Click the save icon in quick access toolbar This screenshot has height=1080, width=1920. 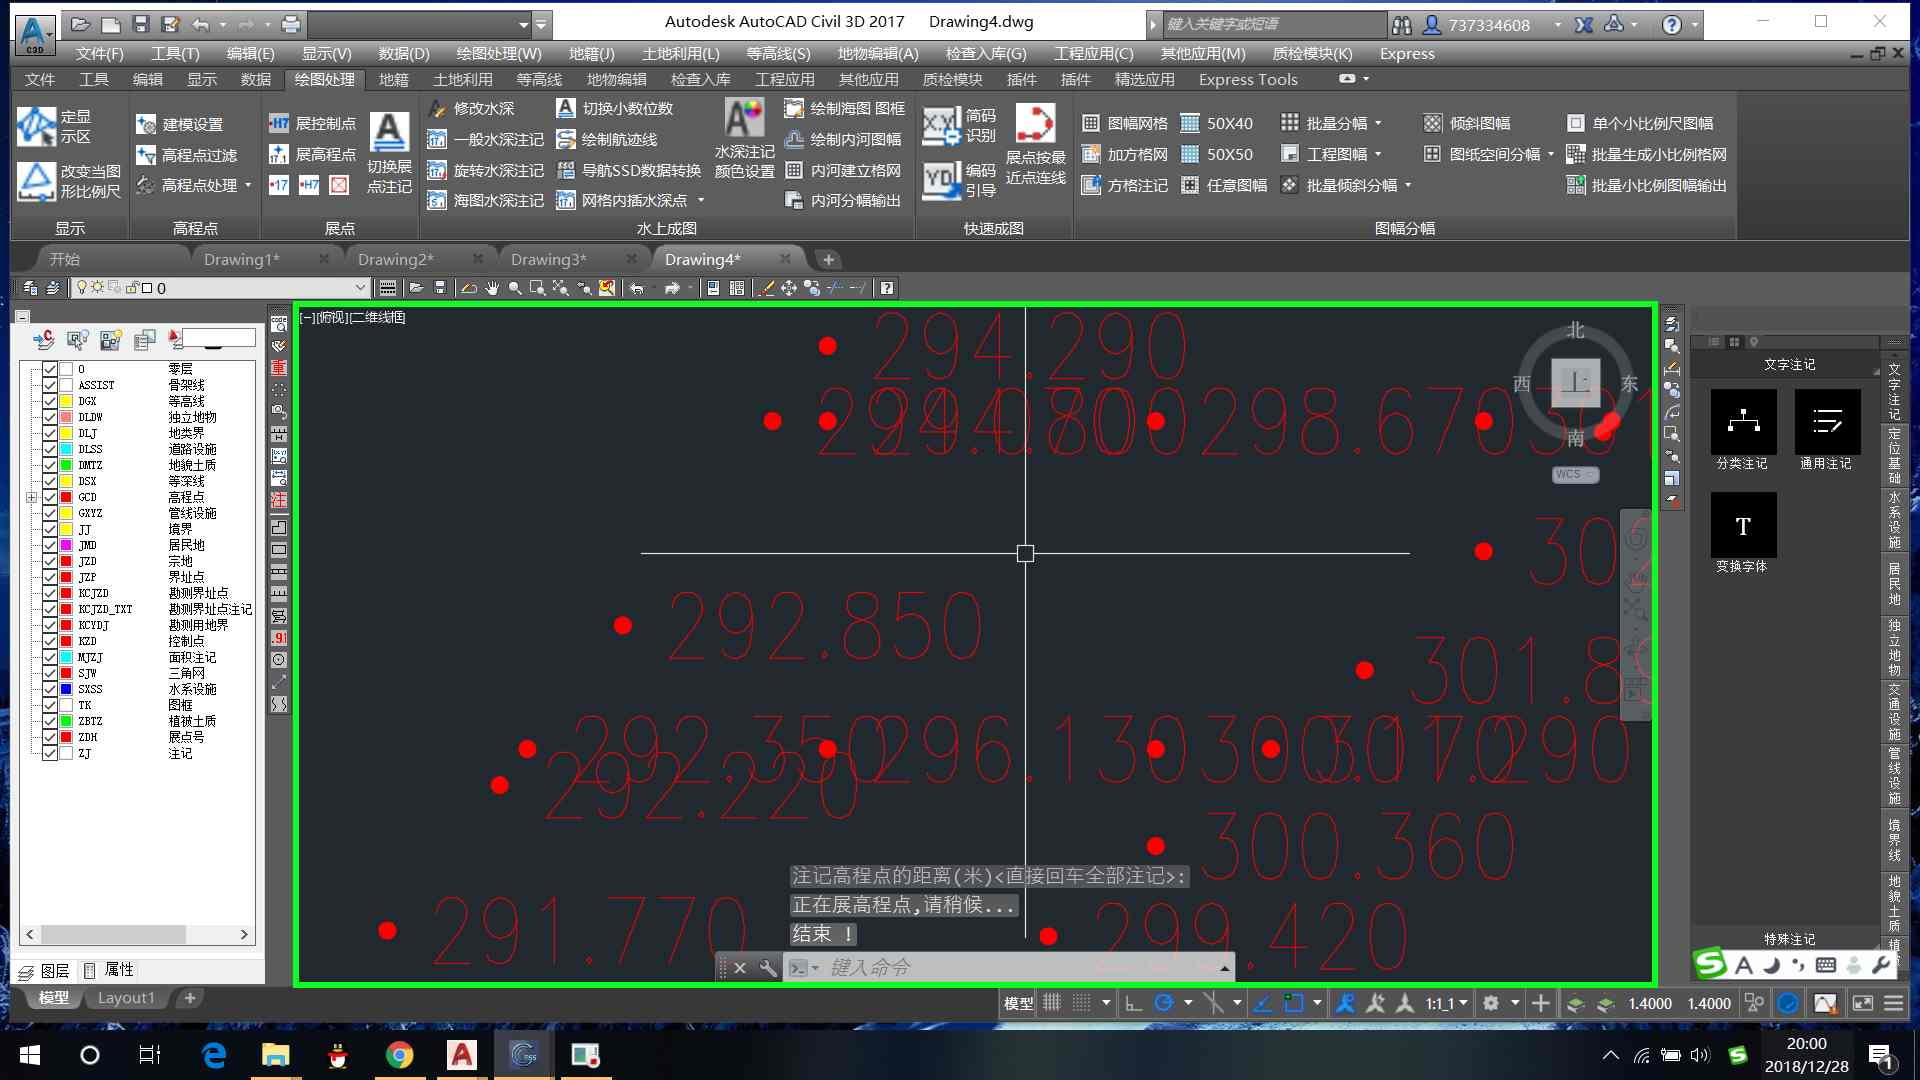[x=141, y=24]
